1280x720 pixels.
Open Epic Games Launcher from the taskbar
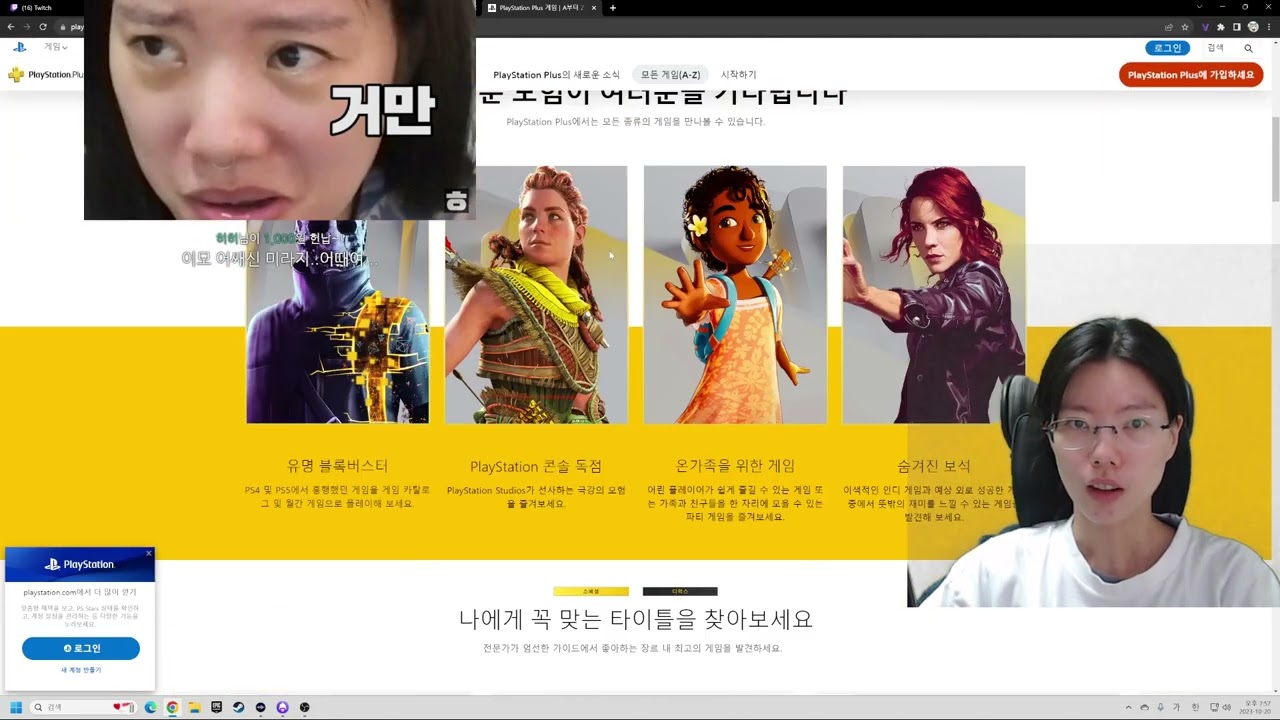pos(216,707)
